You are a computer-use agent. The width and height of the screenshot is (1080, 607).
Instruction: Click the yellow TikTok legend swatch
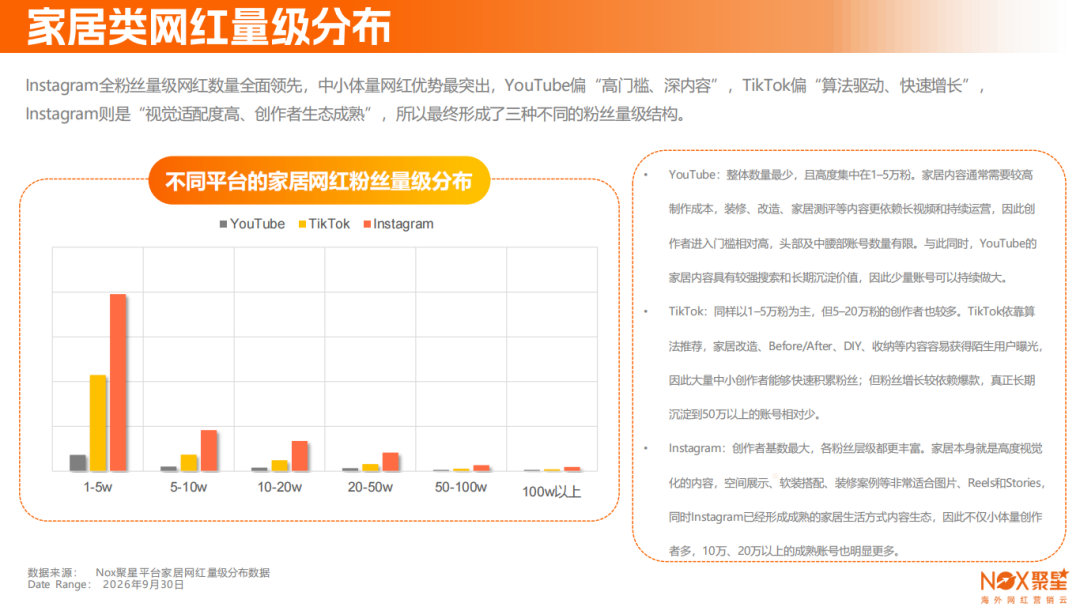click(302, 224)
